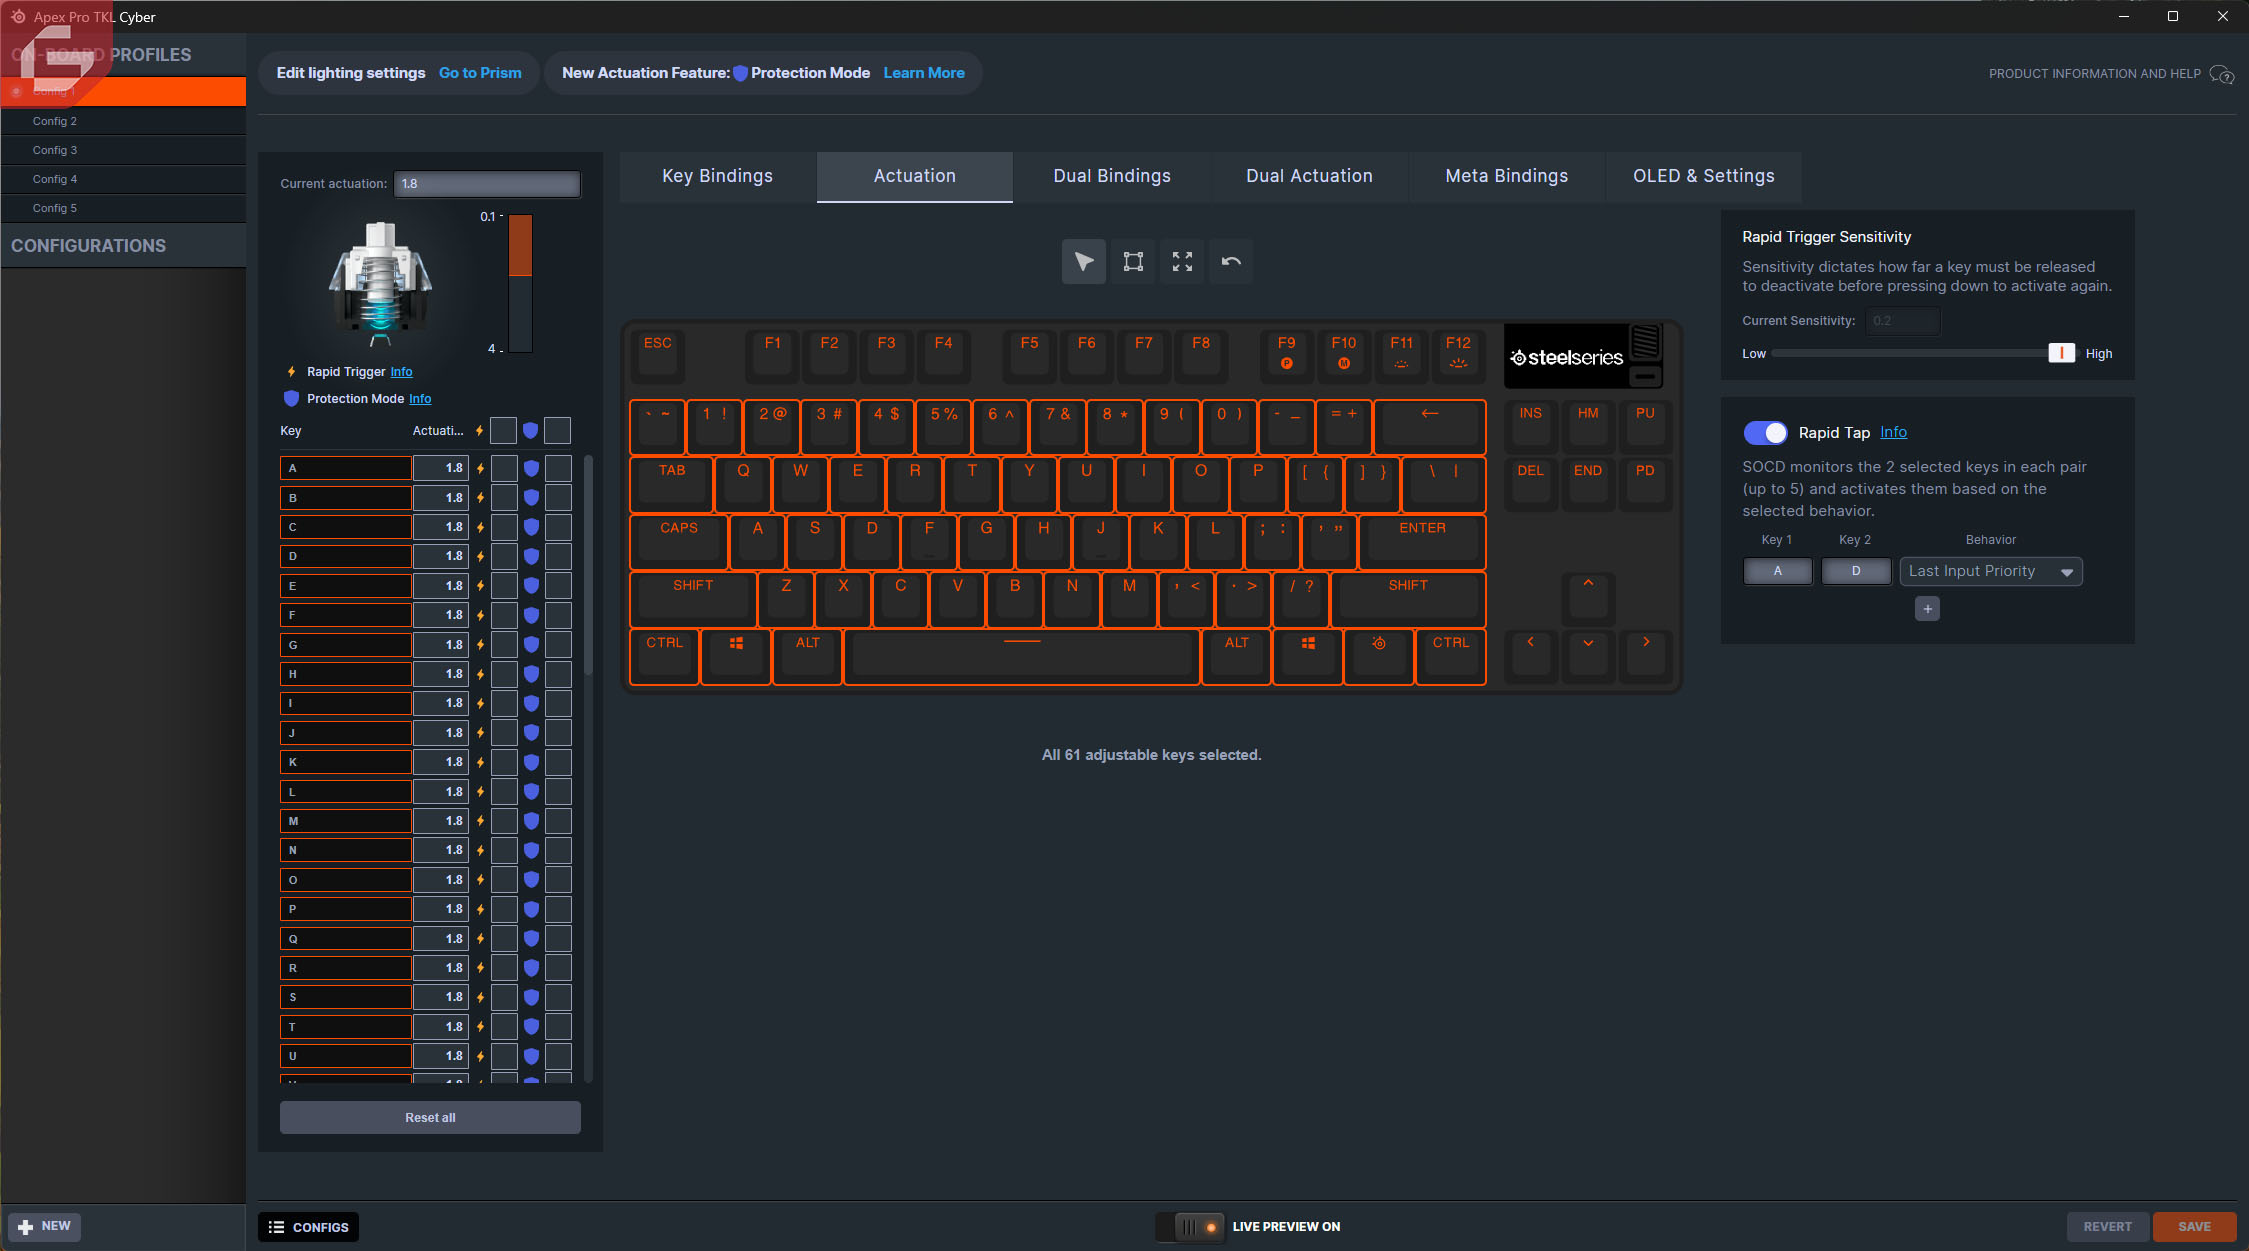Screen dimensions: 2249x1251
Task: Open Rapid Trigger Info link
Action: [401, 372]
